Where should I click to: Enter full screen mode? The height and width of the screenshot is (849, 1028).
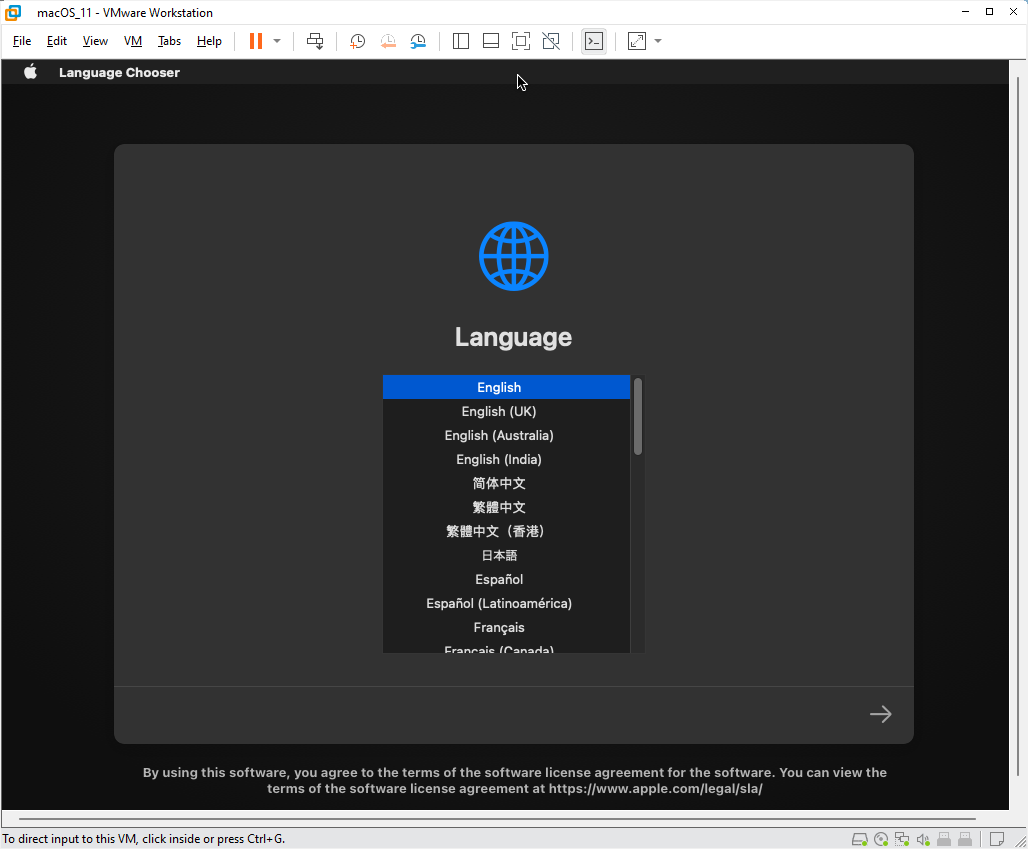pos(521,41)
